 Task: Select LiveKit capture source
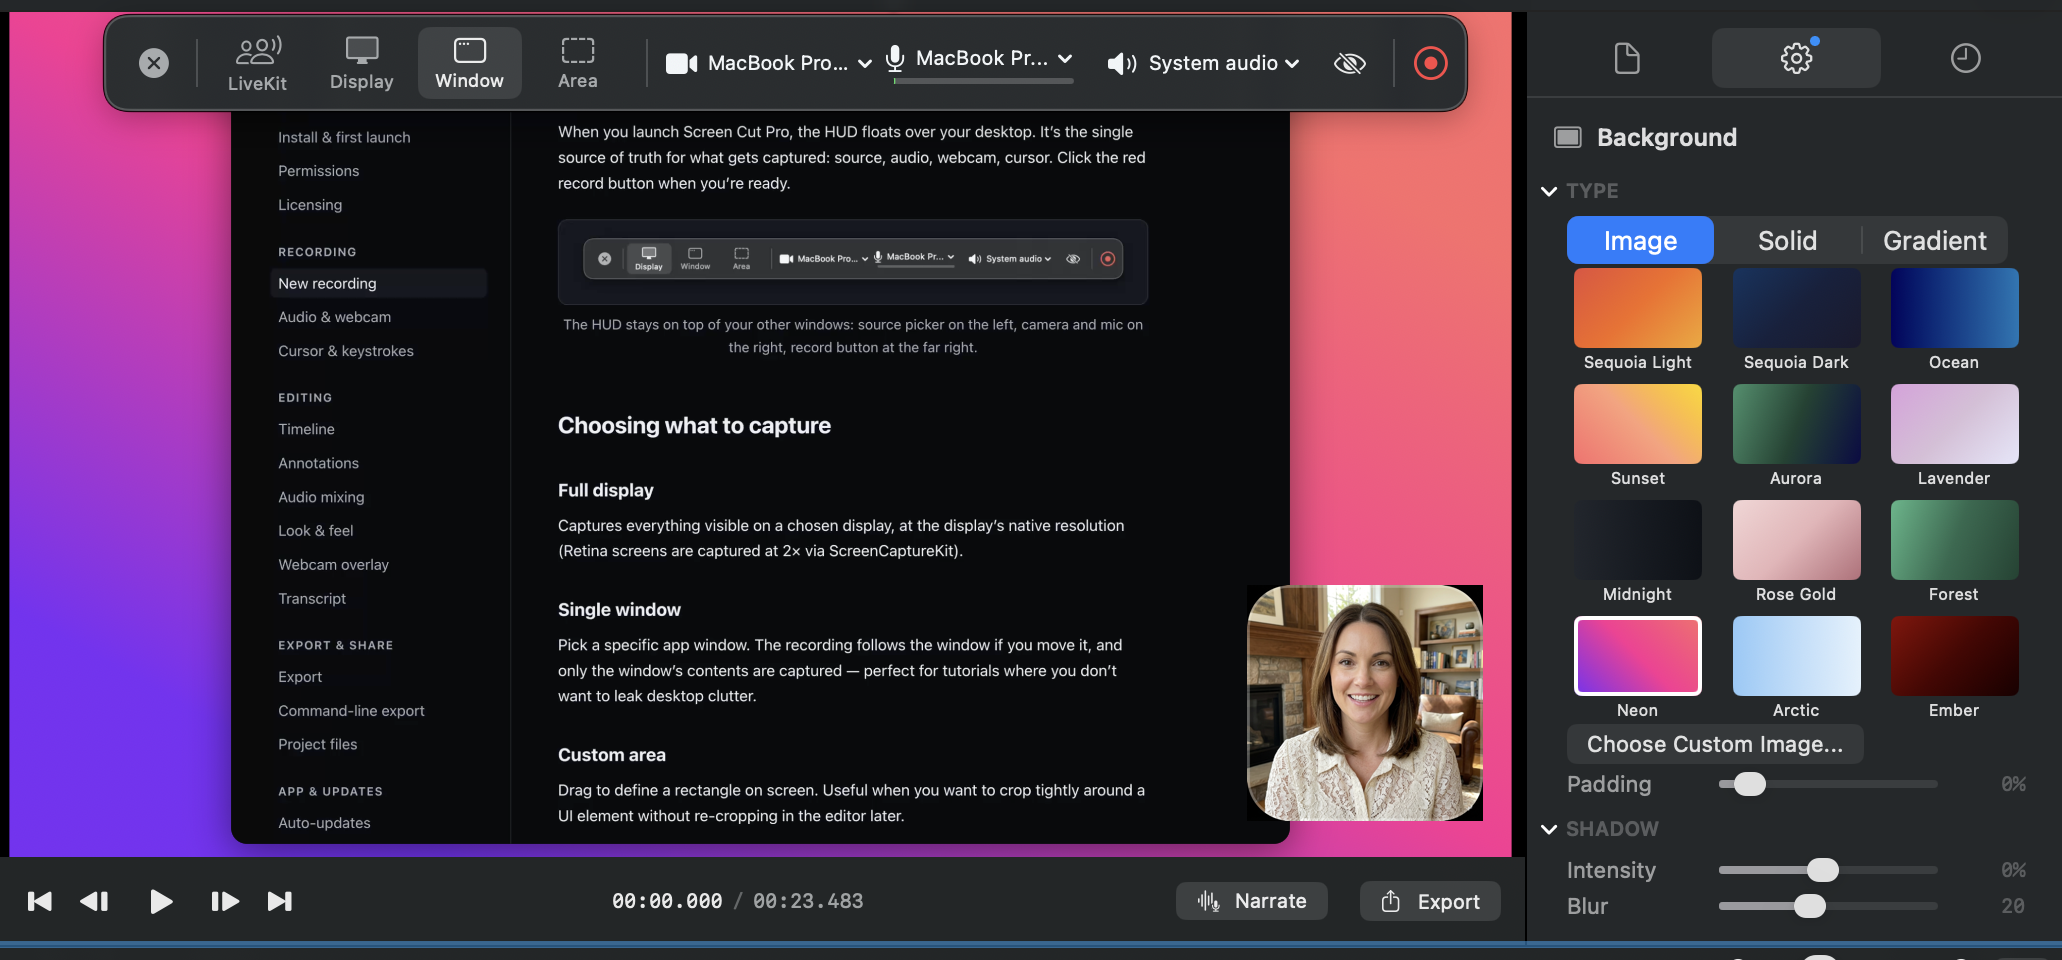[257, 63]
